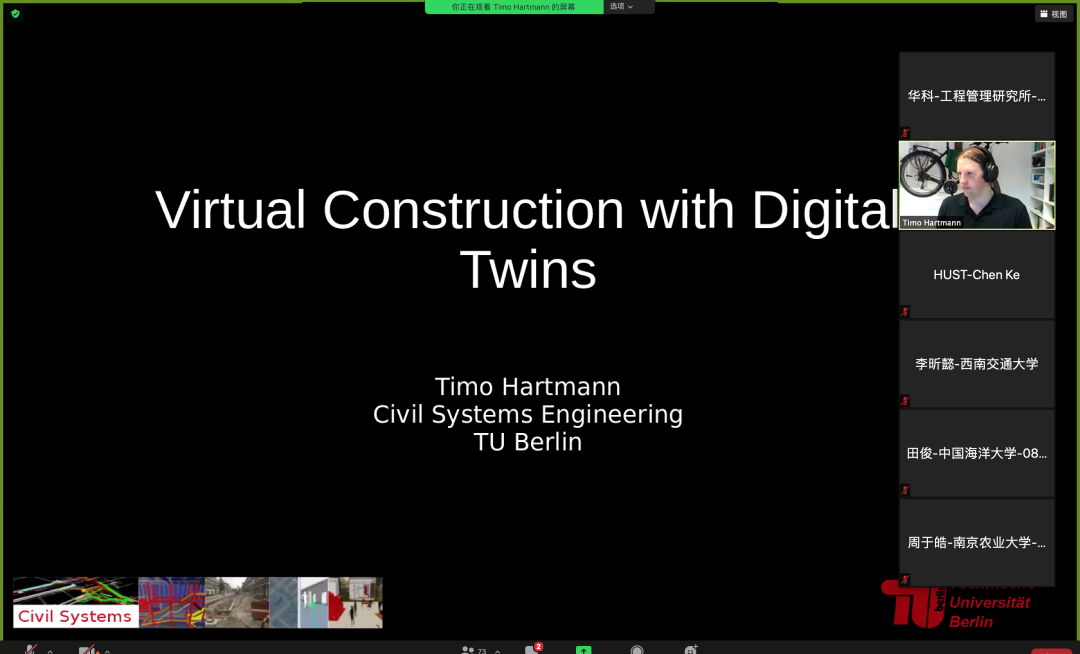This screenshot has width=1080, height=654.
Task: Select the 华科-工程管理研究所 participant tile
Action: click(976, 96)
